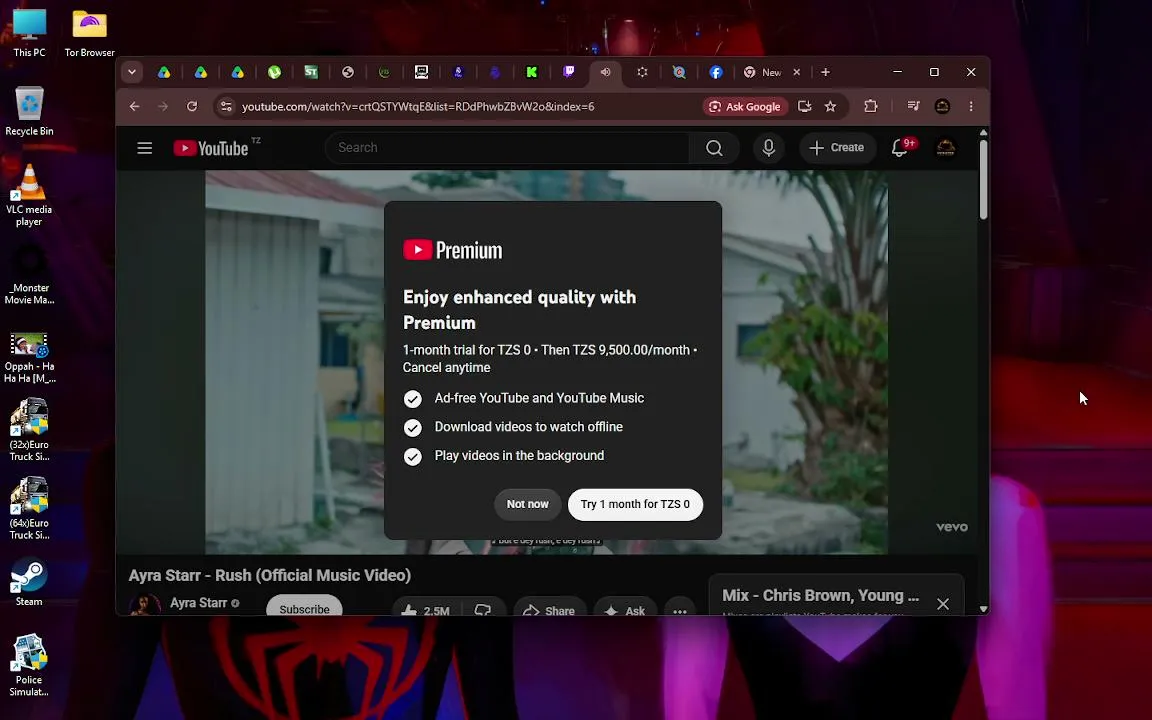The image size is (1152, 720).
Task: Dismiss Premium offer with Not now
Action: [x=528, y=504]
